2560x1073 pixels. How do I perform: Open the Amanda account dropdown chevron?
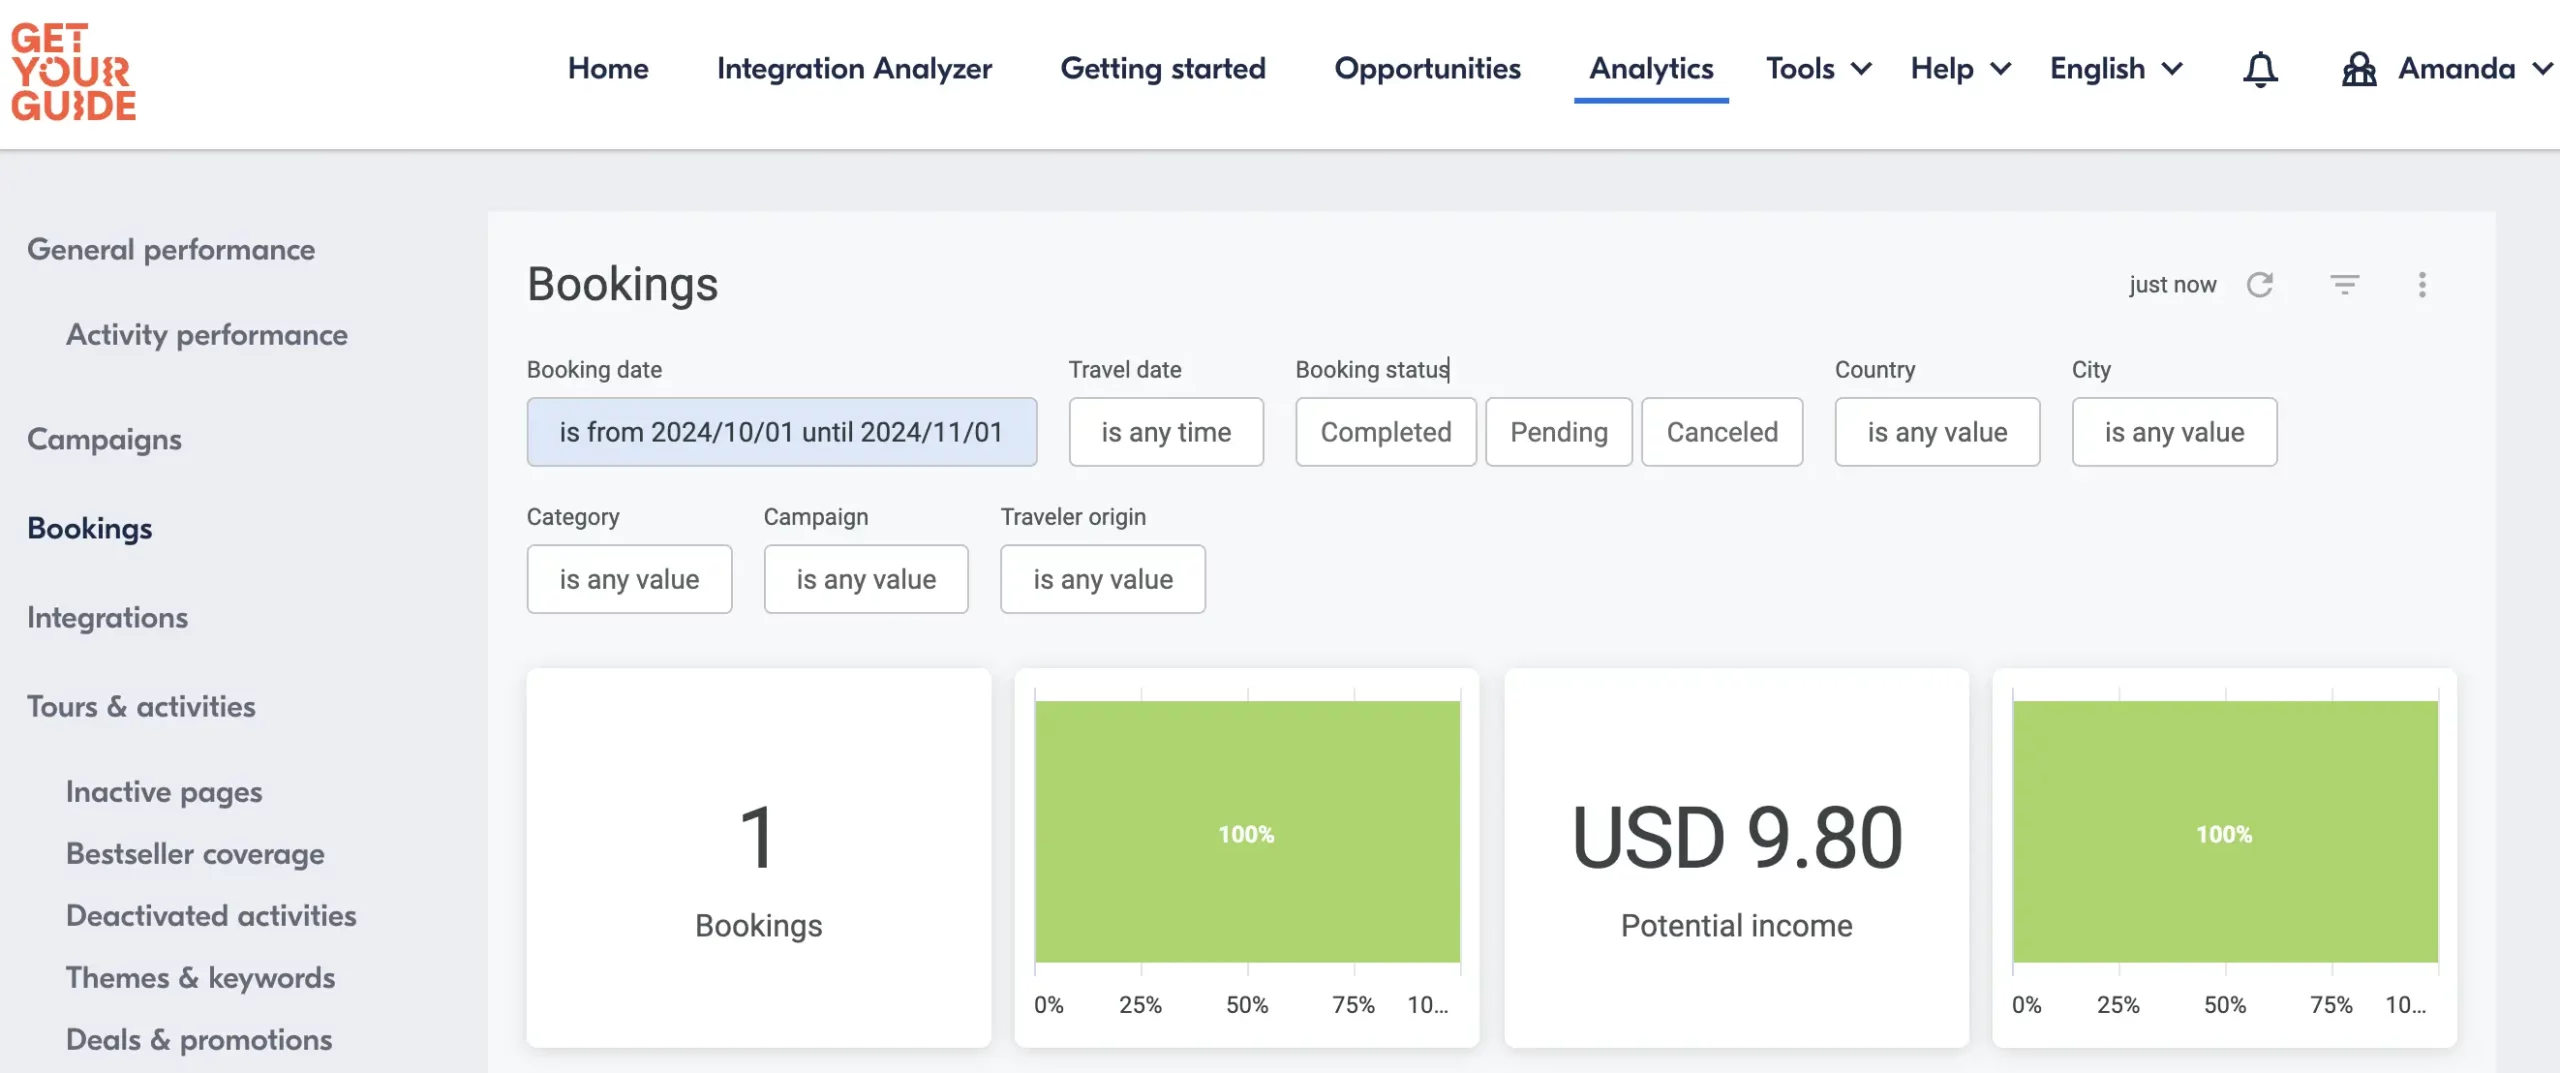[x=2542, y=69]
